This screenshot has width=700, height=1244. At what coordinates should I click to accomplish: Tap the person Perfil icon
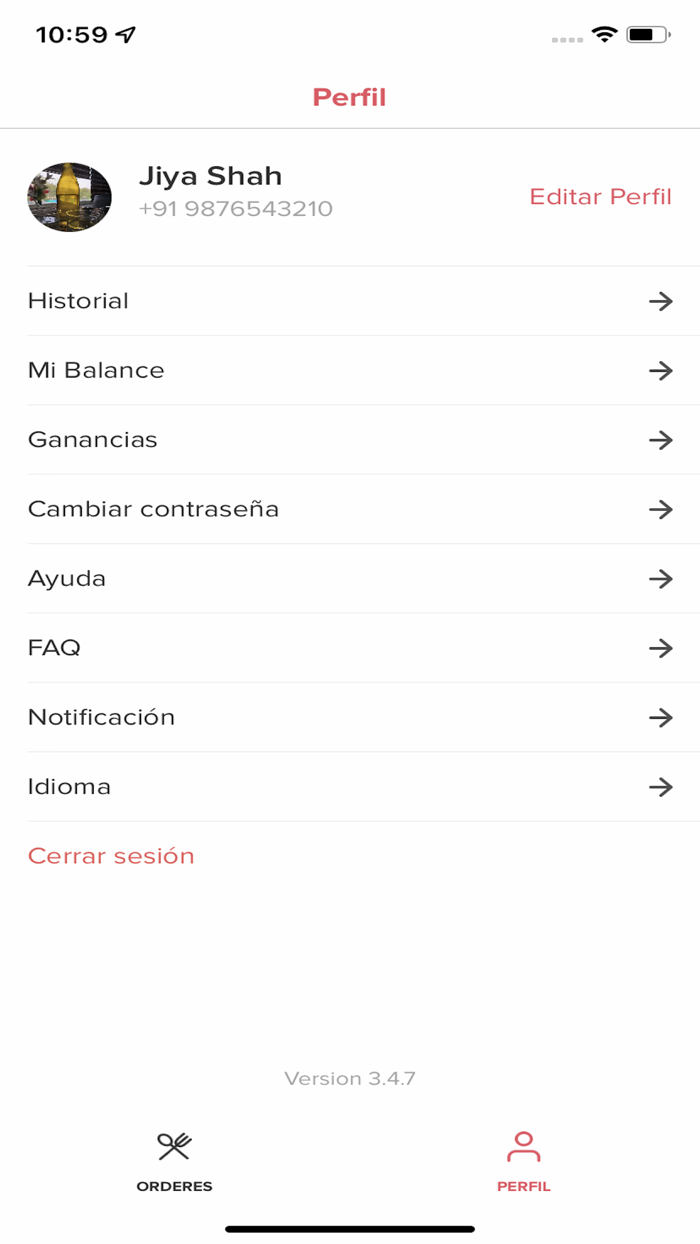pos(523,1146)
